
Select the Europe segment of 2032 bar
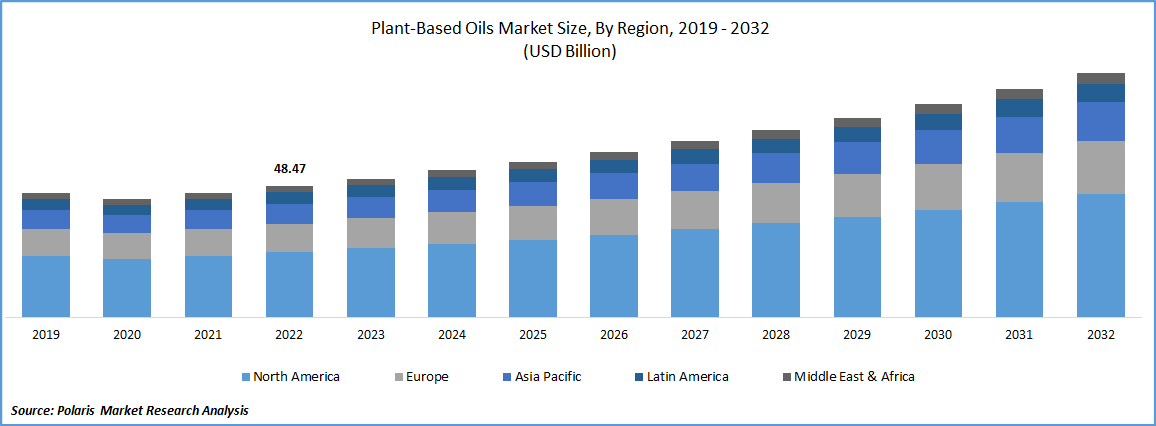(1101, 168)
